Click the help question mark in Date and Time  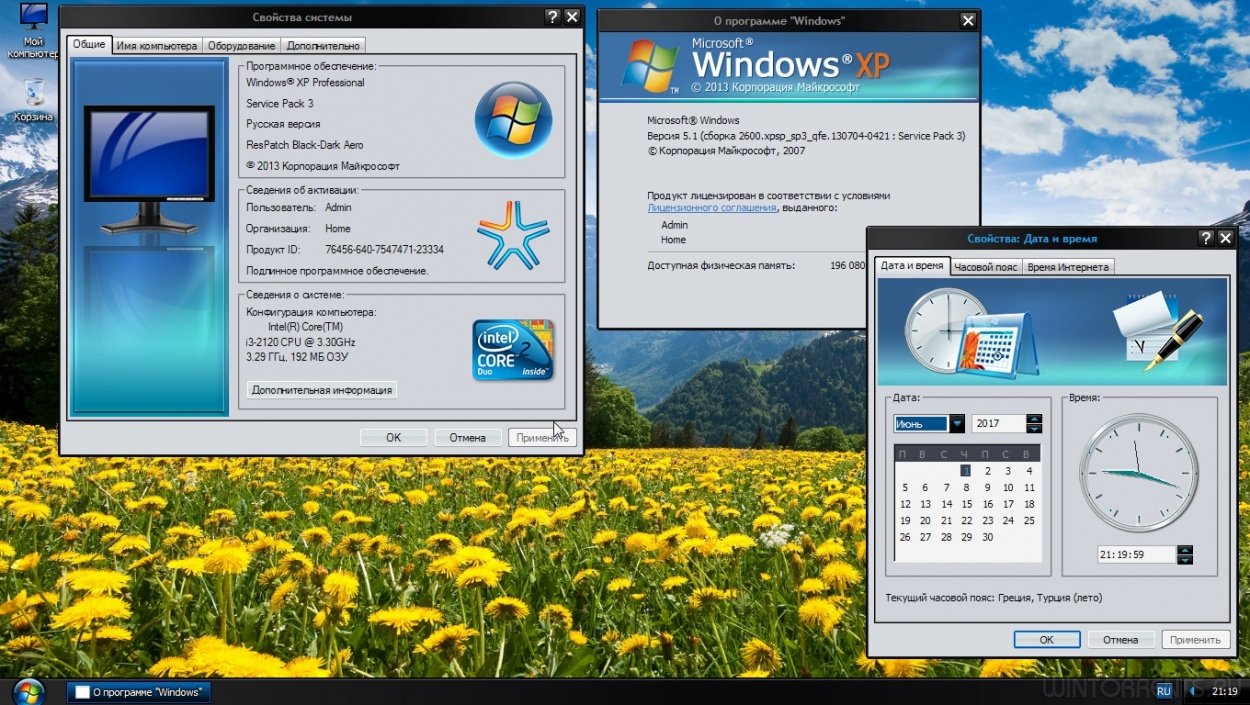click(1206, 238)
